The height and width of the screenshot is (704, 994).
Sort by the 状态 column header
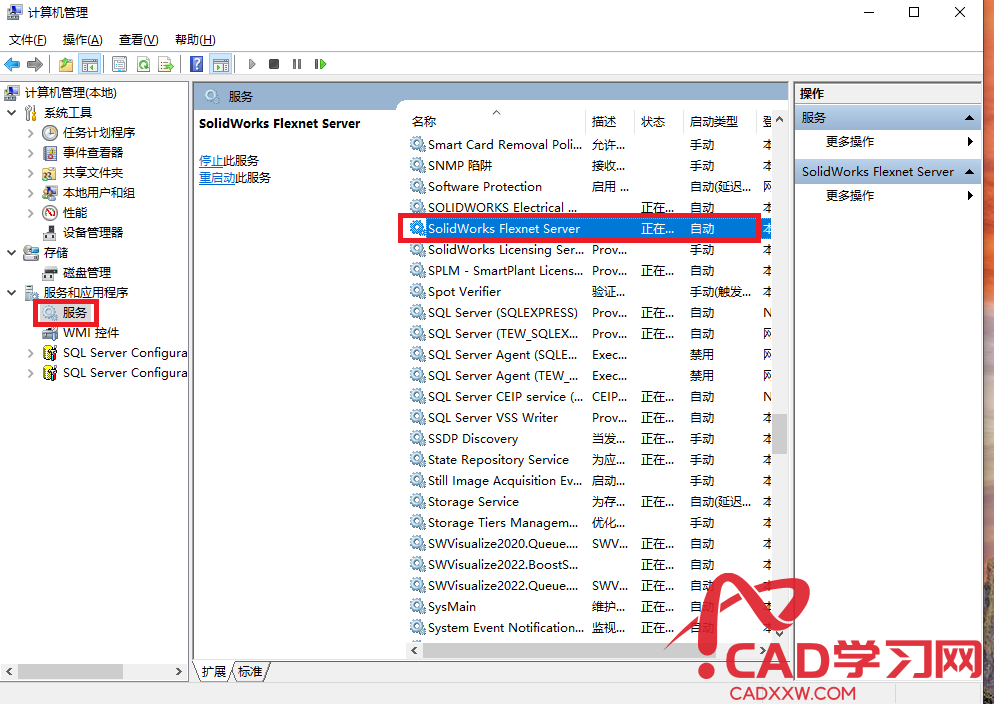tap(657, 121)
